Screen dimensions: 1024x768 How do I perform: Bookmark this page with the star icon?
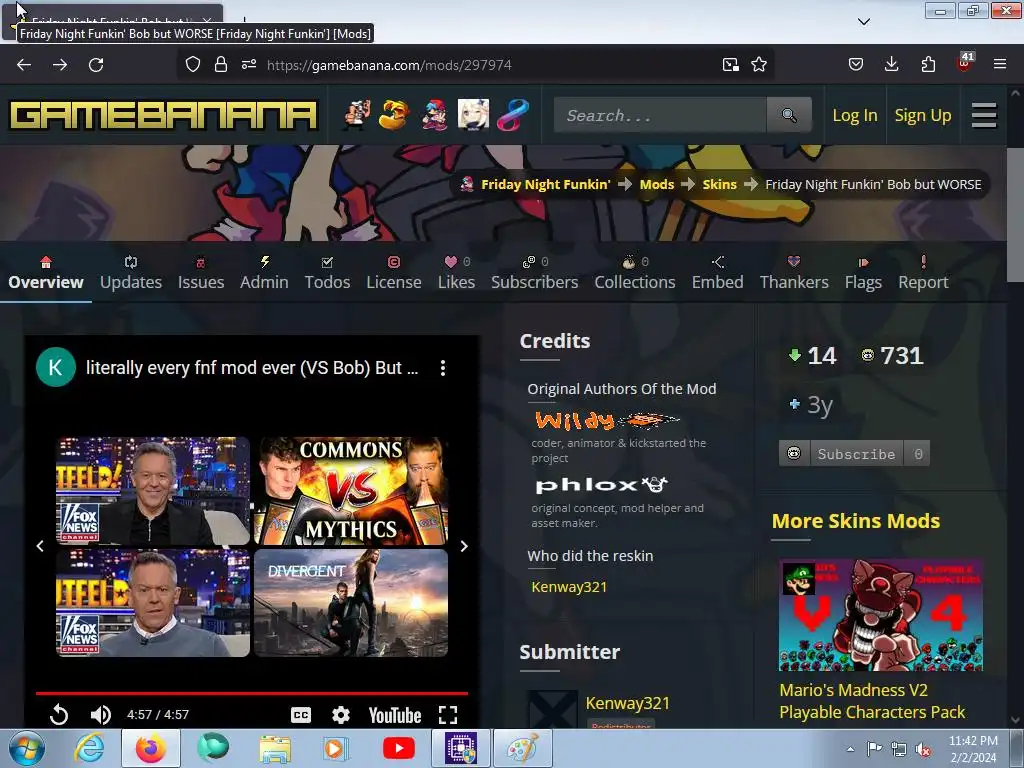[x=759, y=65]
